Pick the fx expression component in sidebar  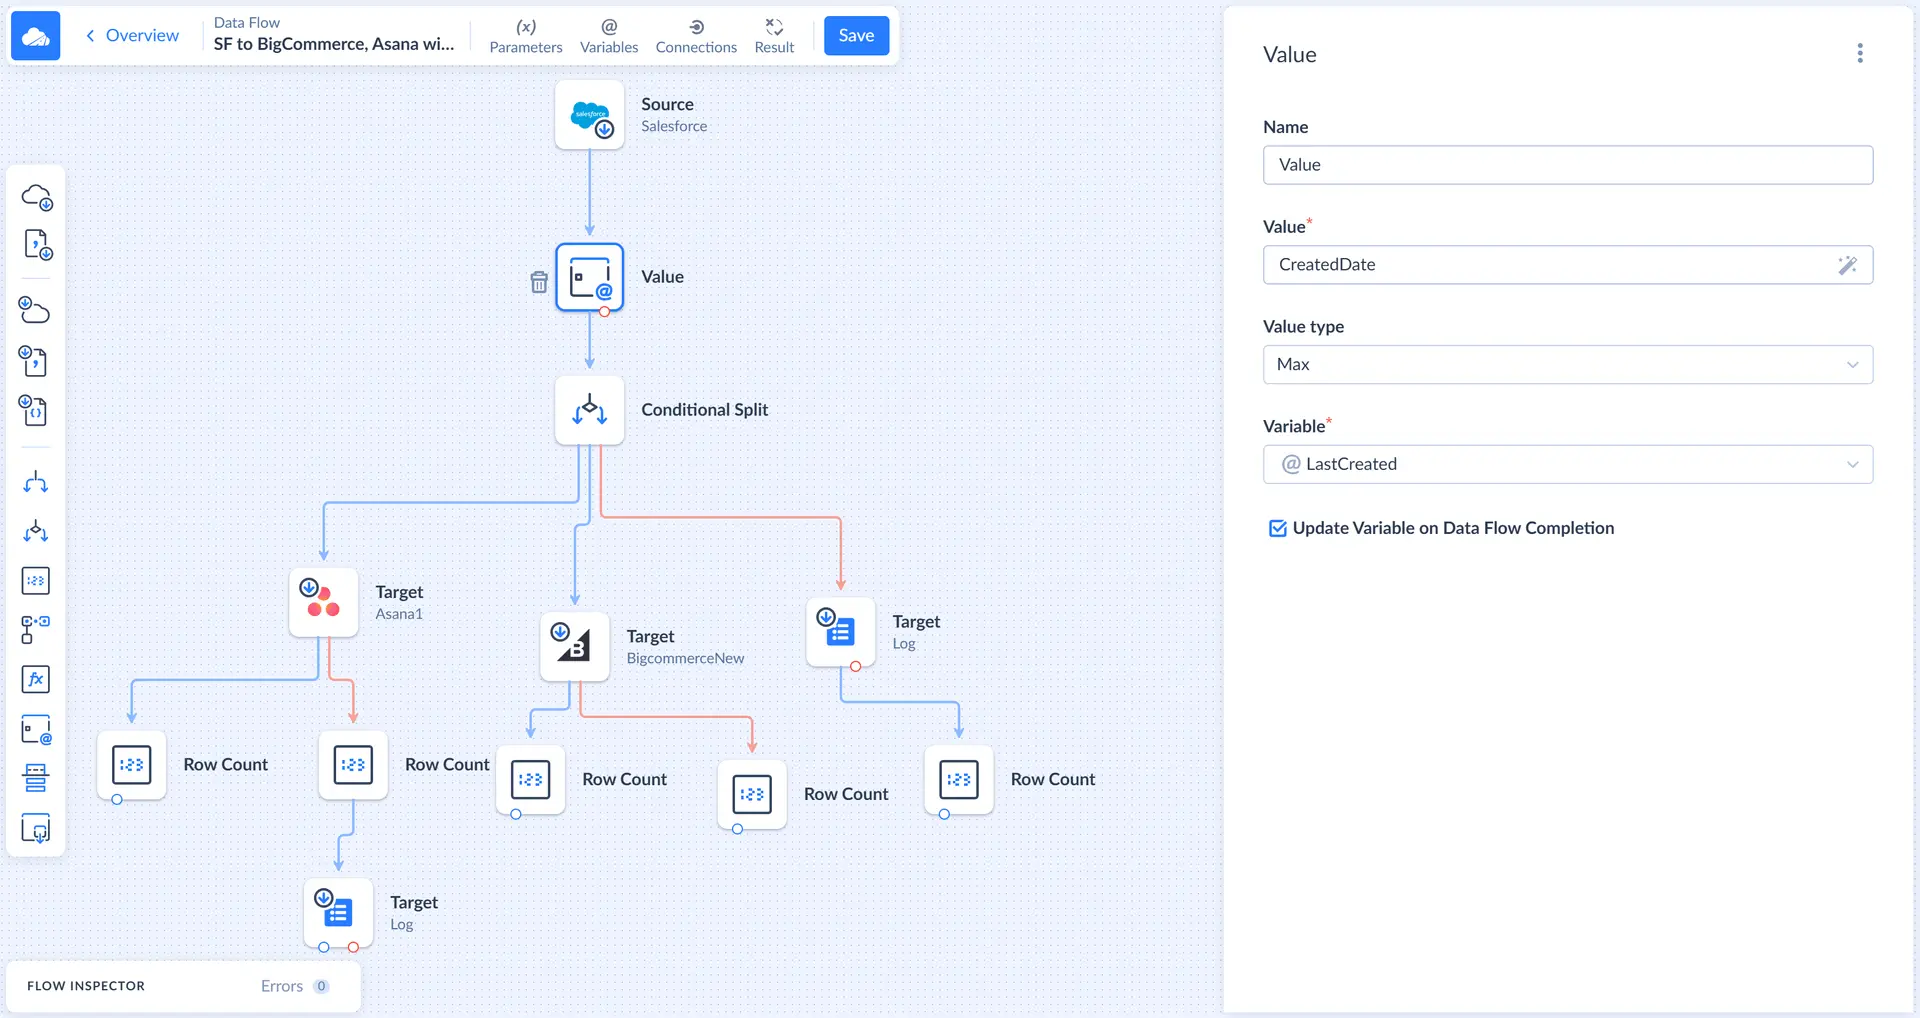click(36, 680)
